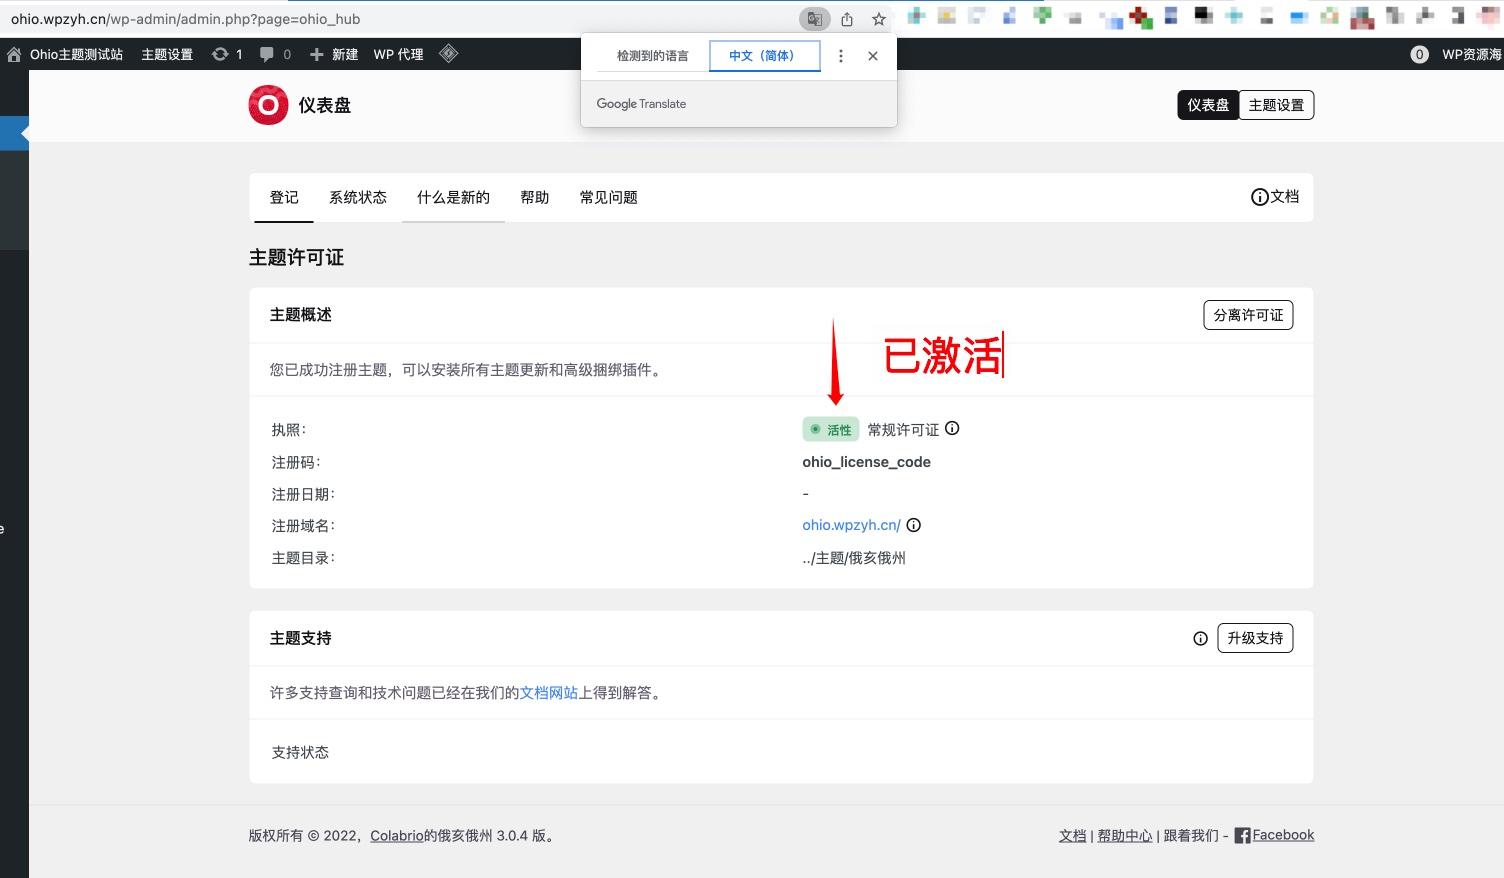Image resolution: width=1504 pixels, height=878 pixels.
Task: Click the 主题概述 section heading
Action: [x=300, y=315]
